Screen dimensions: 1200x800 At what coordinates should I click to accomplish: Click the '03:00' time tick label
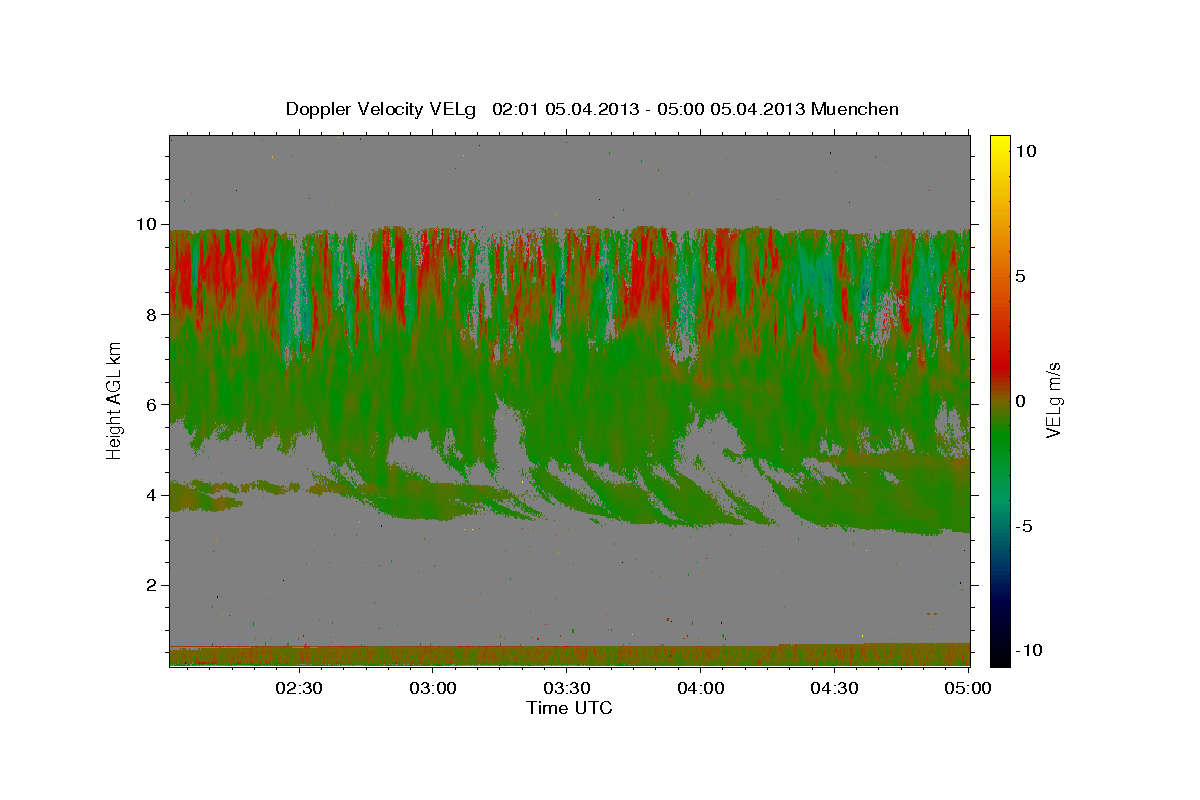(433, 688)
